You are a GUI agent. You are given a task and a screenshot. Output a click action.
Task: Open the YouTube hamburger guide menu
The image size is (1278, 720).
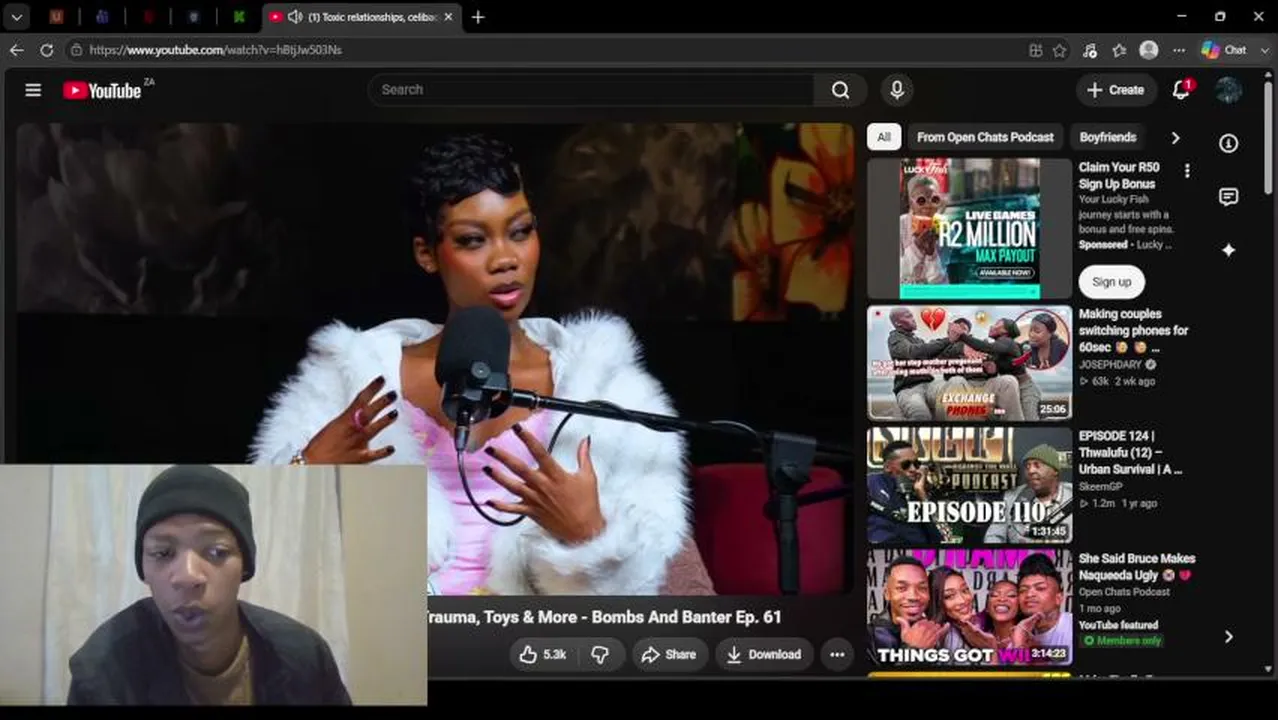[x=33, y=90]
